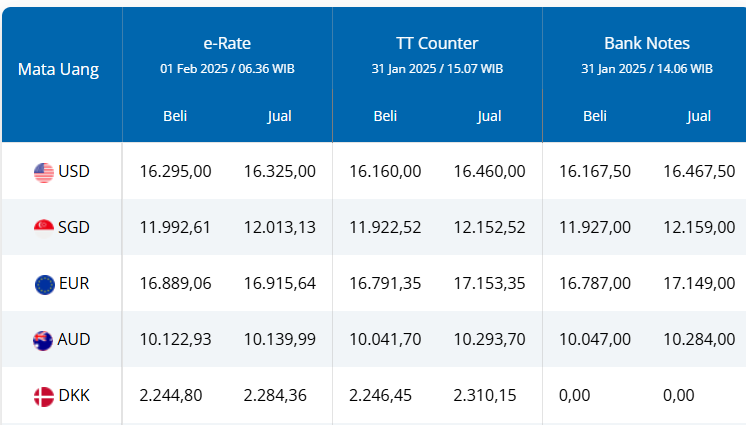Click the Beli subheader under e-Rate
The height and width of the screenshot is (425, 746).
point(175,116)
